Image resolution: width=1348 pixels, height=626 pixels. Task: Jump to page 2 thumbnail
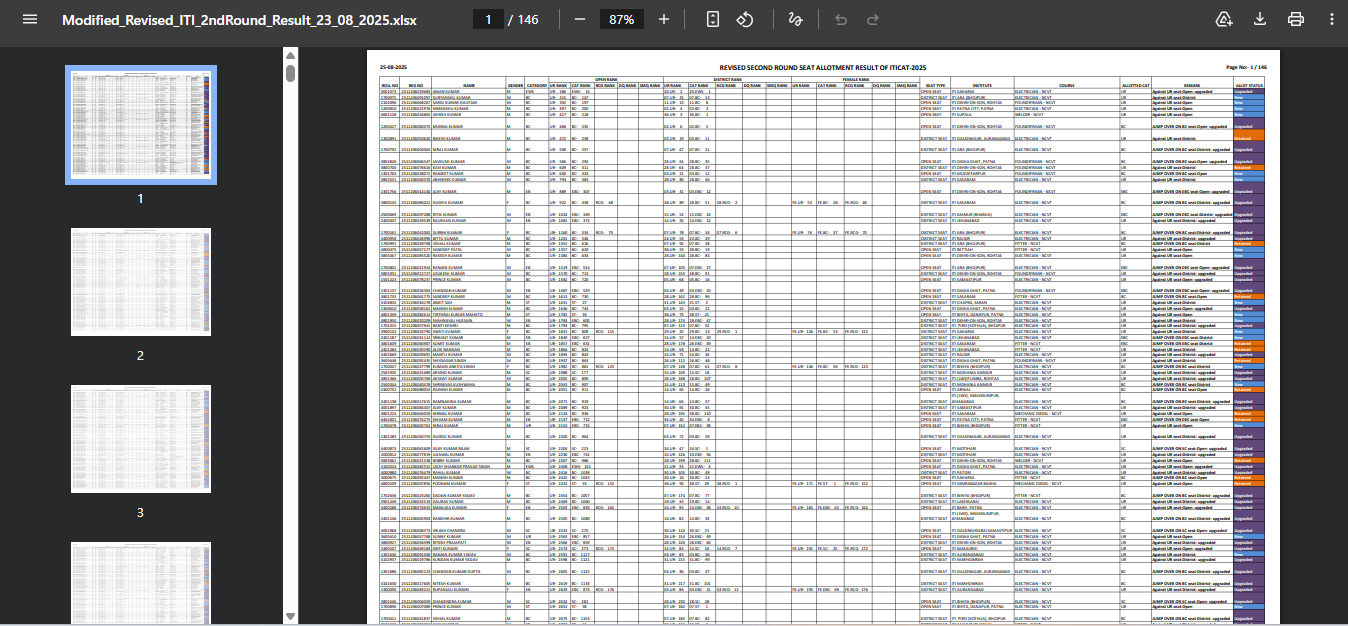point(140,285)
